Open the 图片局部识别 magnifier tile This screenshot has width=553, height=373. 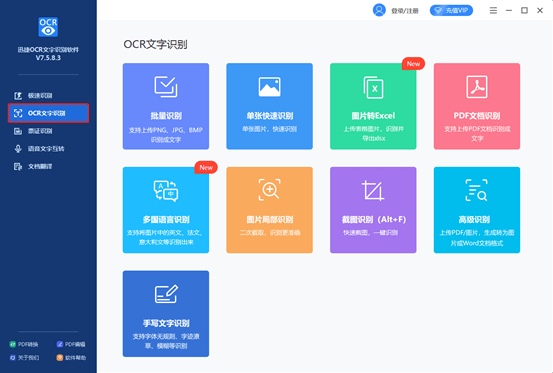269,210
